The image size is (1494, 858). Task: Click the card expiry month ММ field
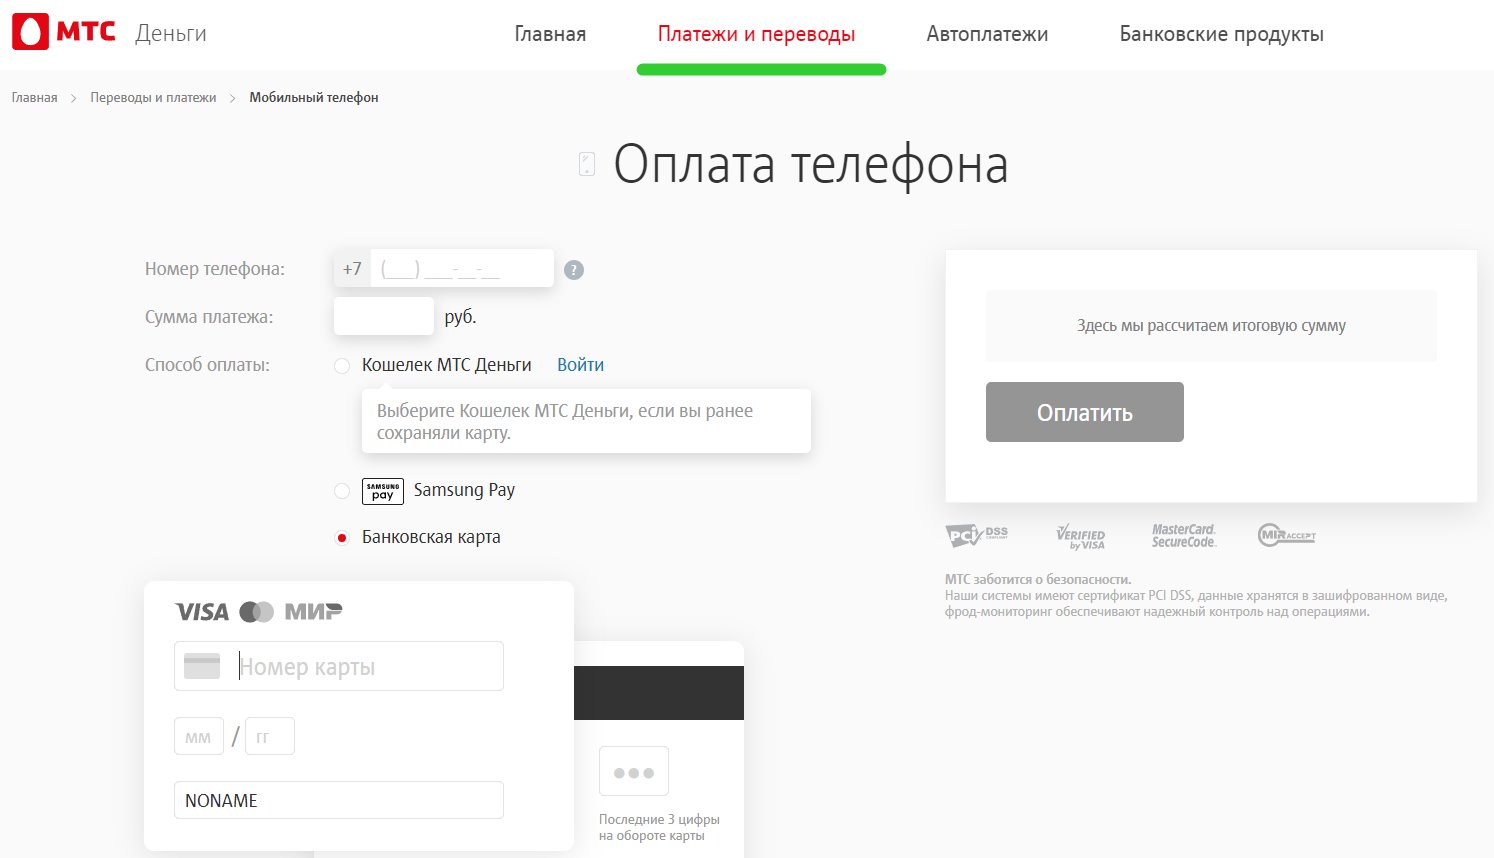click(198, 737)
